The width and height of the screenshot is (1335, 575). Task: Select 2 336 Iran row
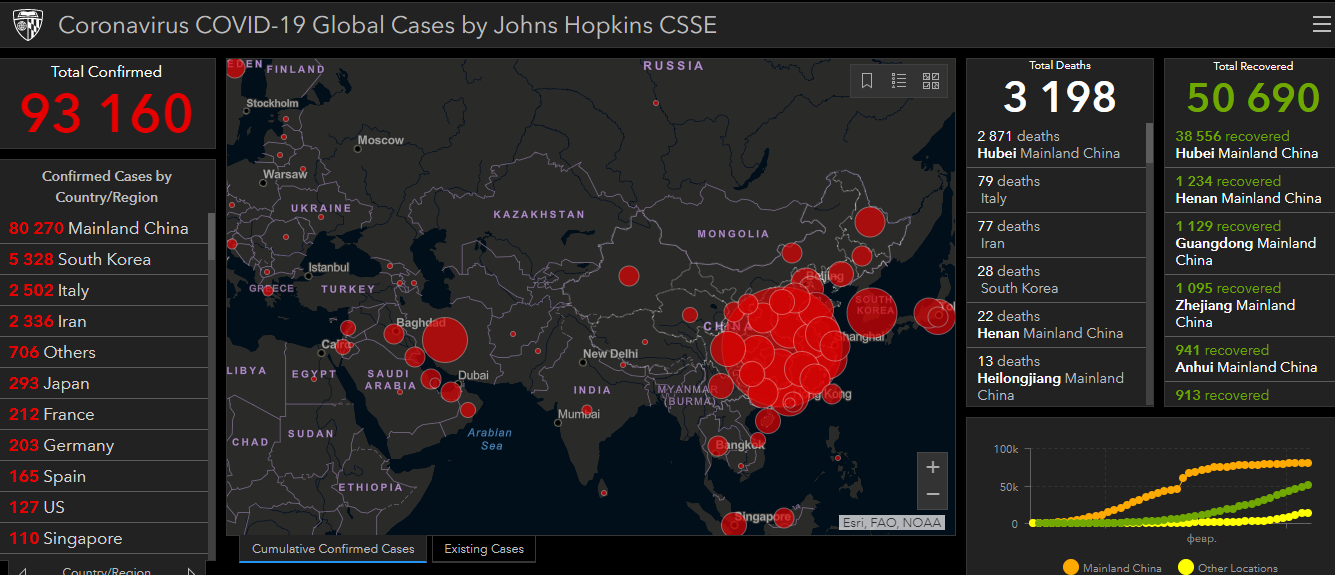[104, 321]
